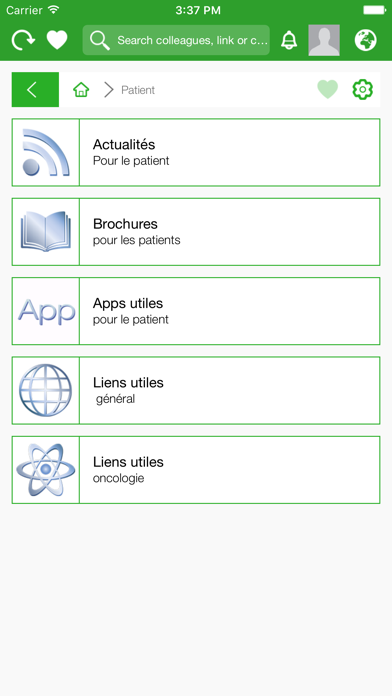Tap the globe language icon

366,40
